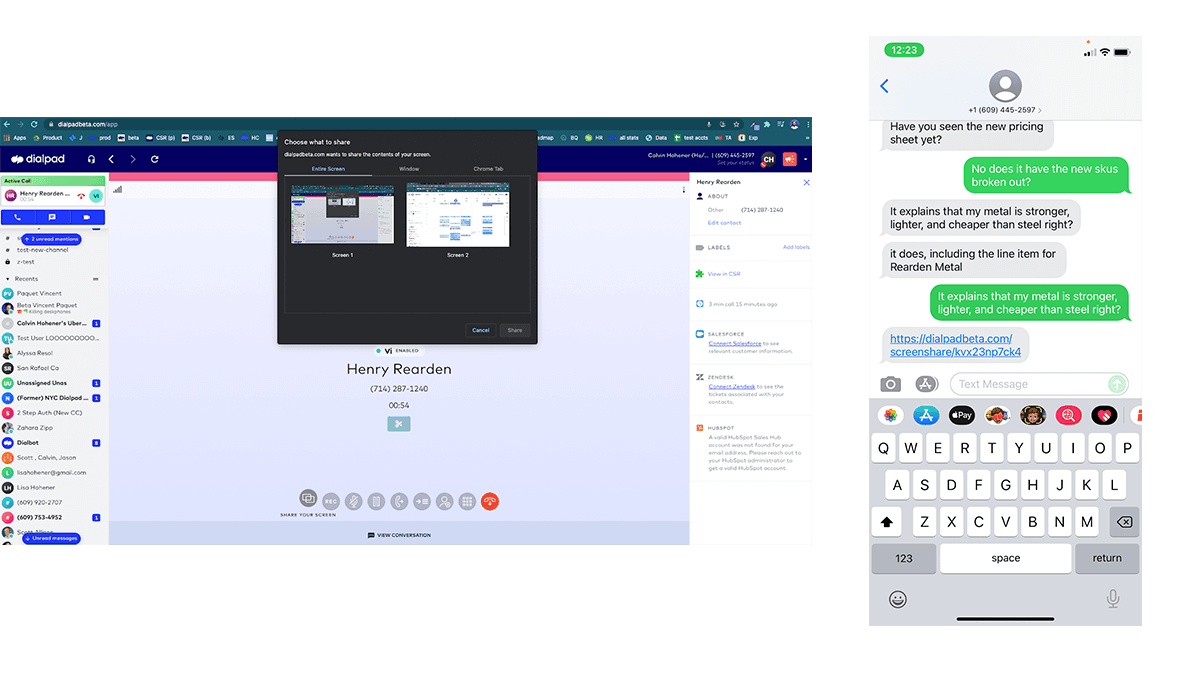Mute the microphone on the call
1177x681 pixels.
[x=354, y=502]
